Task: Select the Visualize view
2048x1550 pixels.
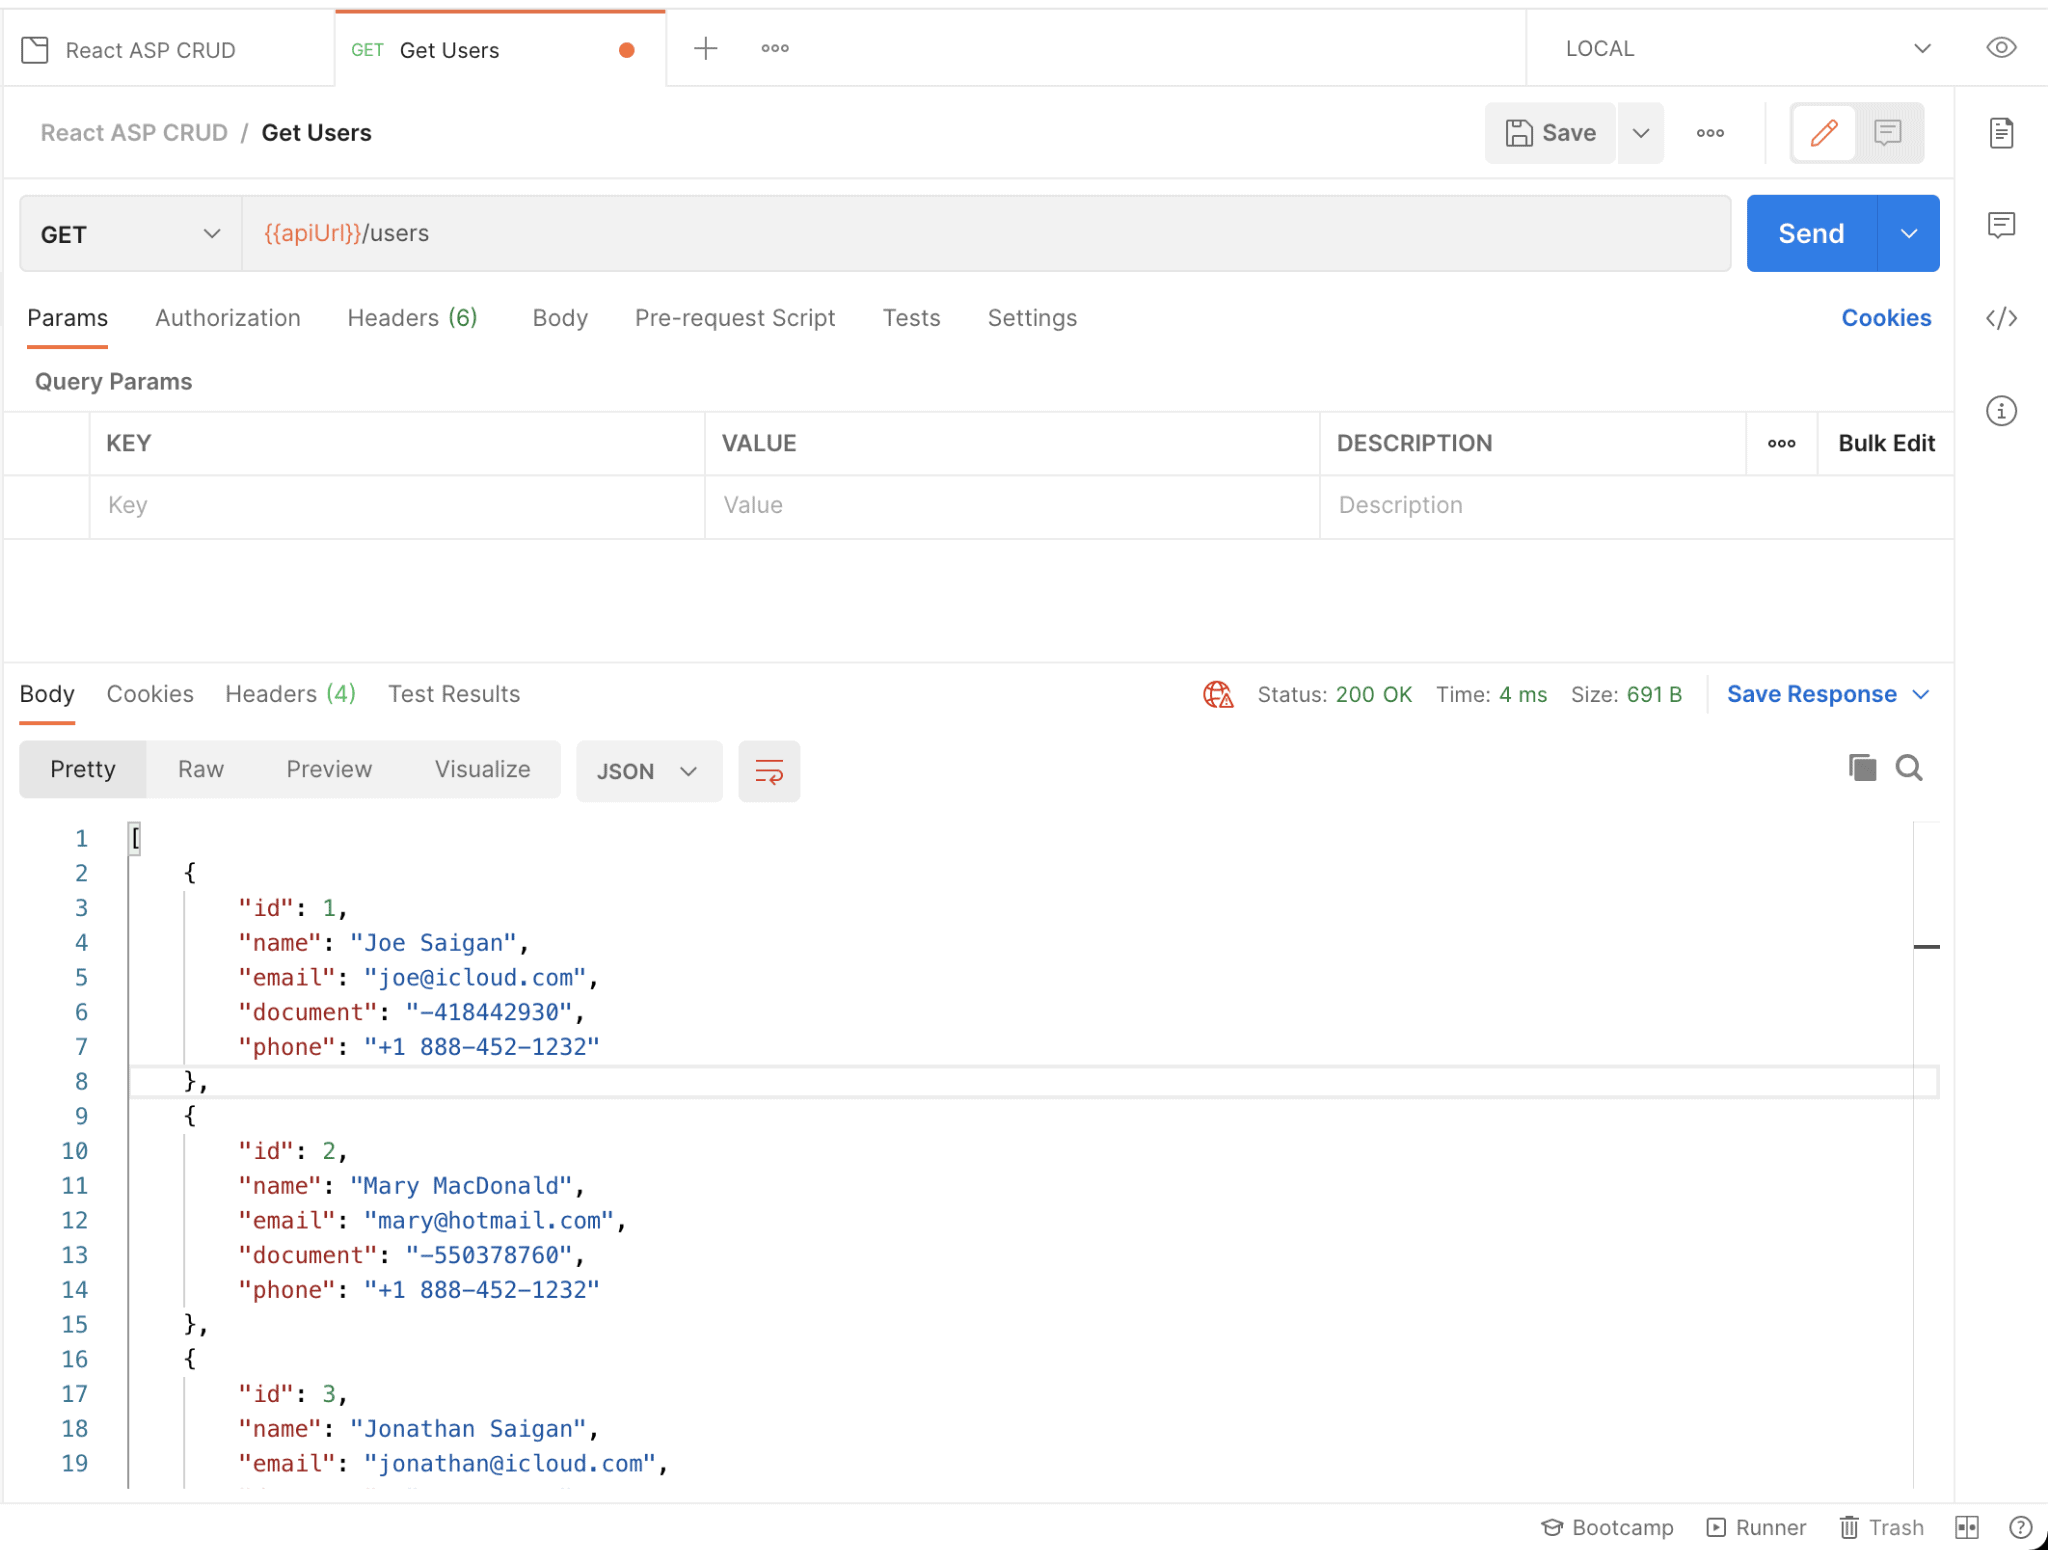Action: click(x=482, y=769)
